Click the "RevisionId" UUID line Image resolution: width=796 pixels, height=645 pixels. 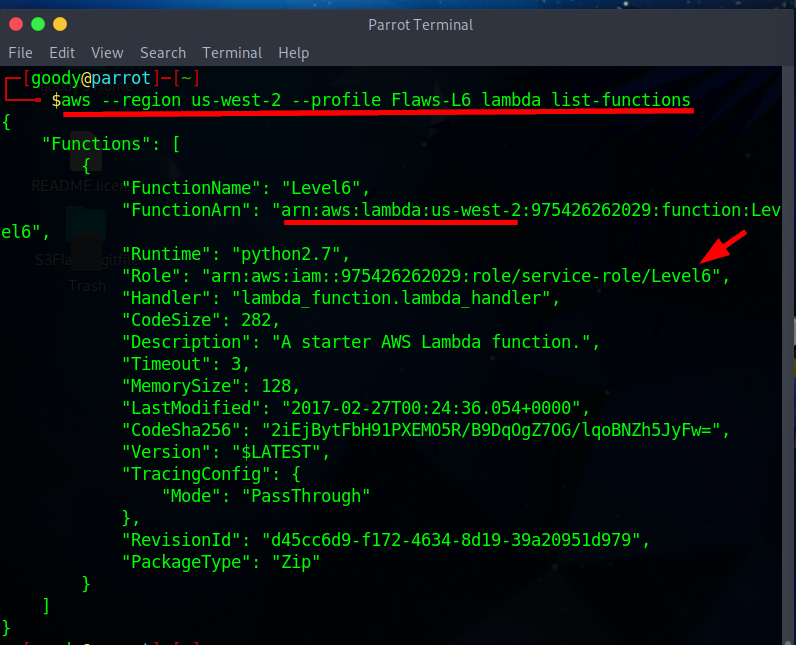(386, 540)
